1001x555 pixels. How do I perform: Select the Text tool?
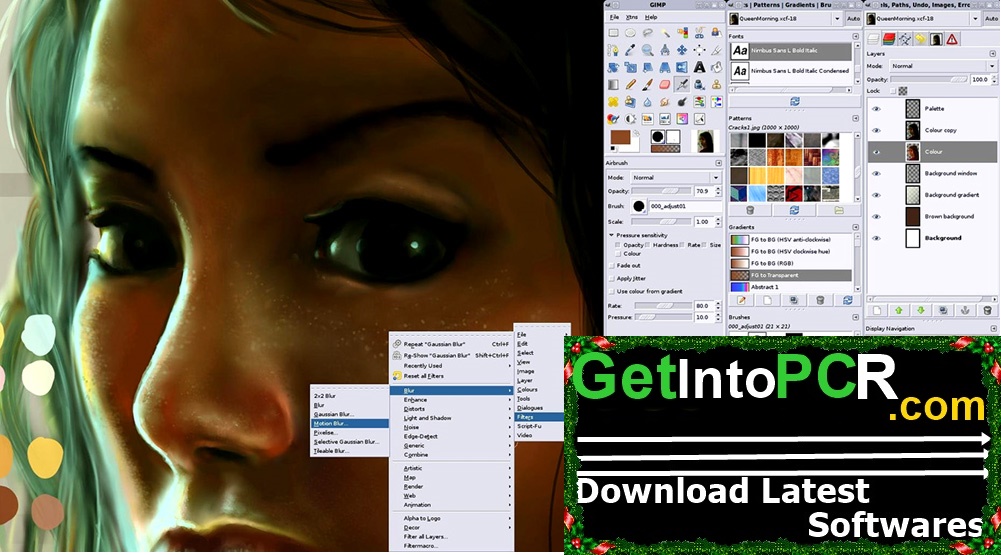pyautogui.click(x=700, y=67)
